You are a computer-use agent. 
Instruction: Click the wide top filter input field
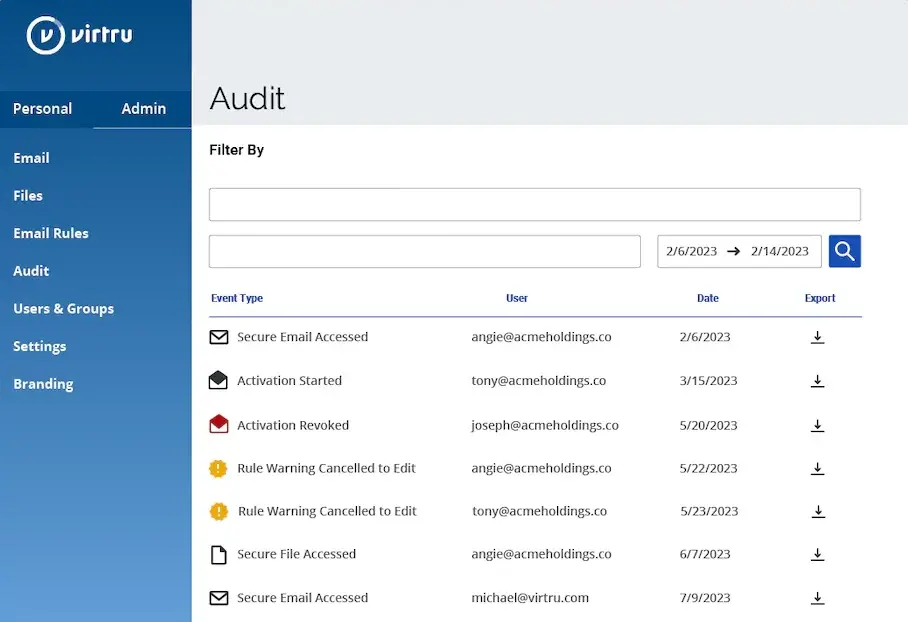(x=534, y=204)
